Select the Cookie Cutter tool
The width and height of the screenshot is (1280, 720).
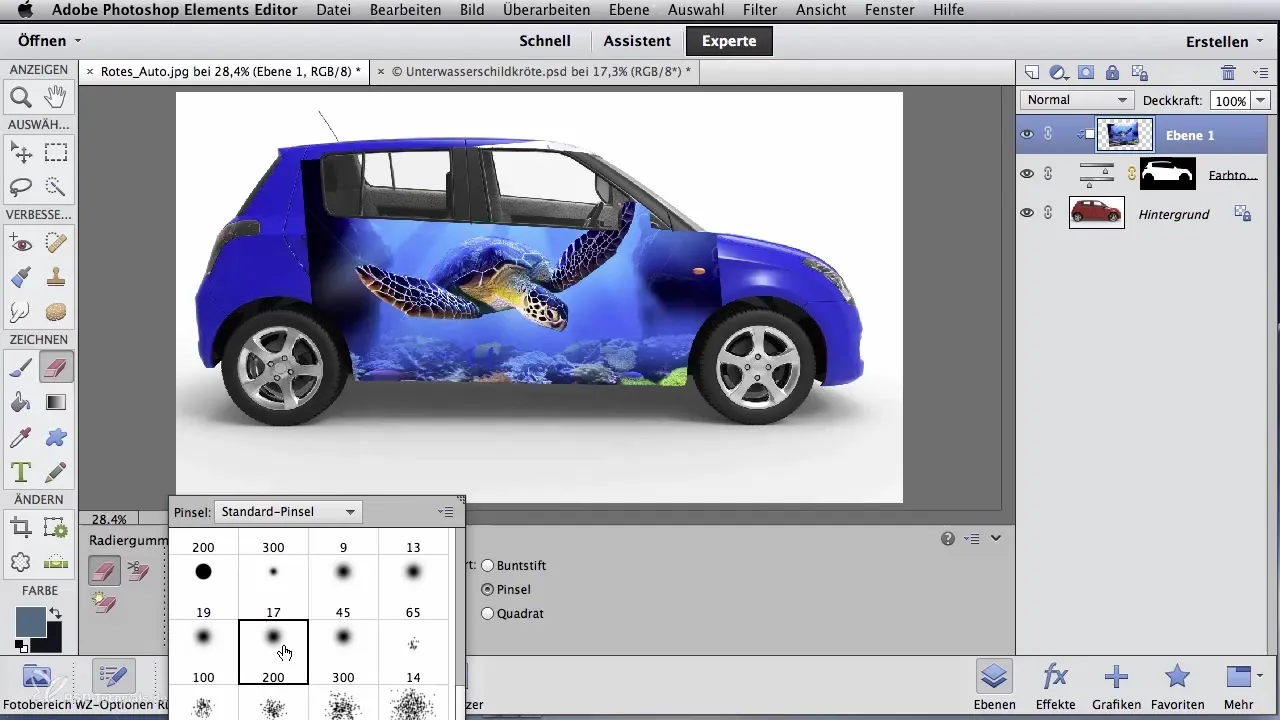point(21,562)
